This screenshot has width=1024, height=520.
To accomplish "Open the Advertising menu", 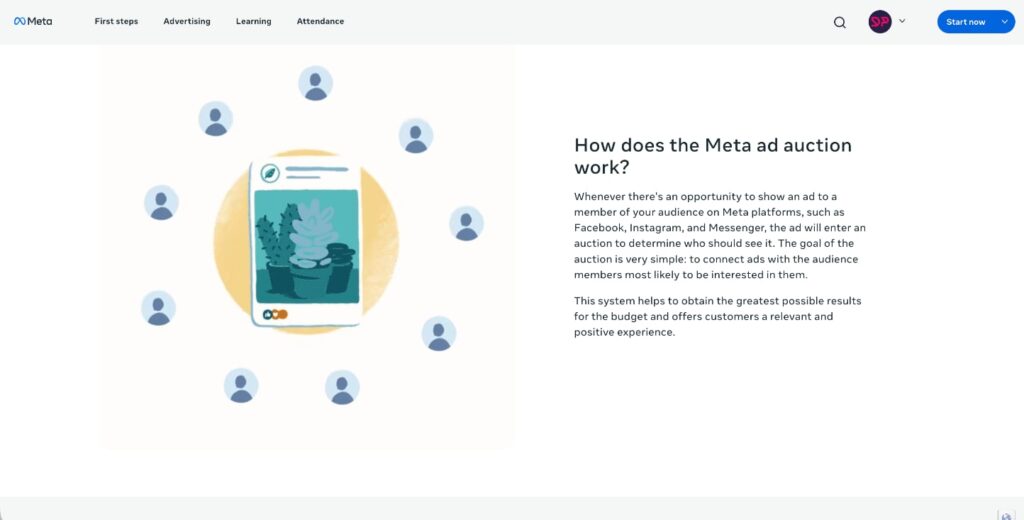I will click(187, 22).
